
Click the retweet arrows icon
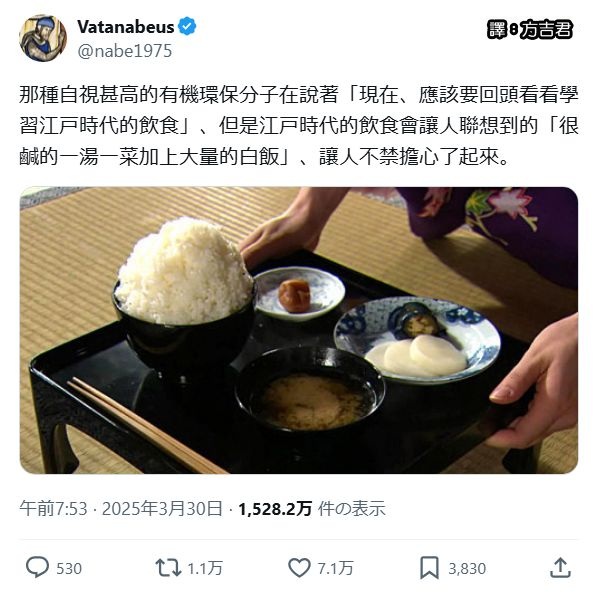coord(168,568)
